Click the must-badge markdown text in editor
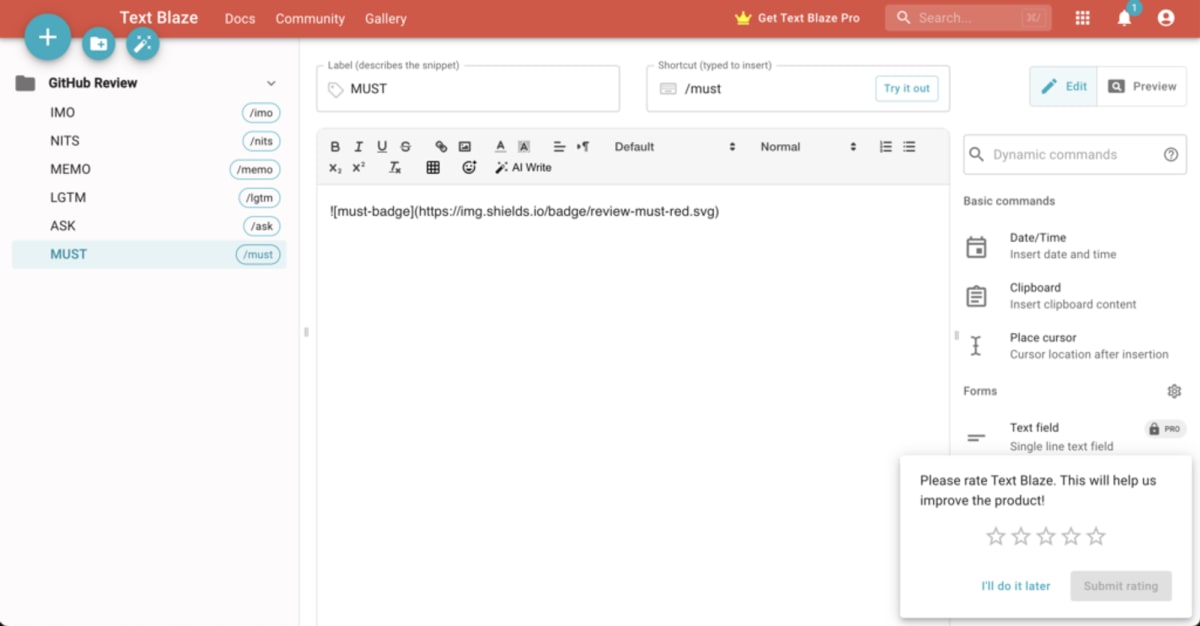The height and width of the screenshot is (626, 1200). click(524, 212)
